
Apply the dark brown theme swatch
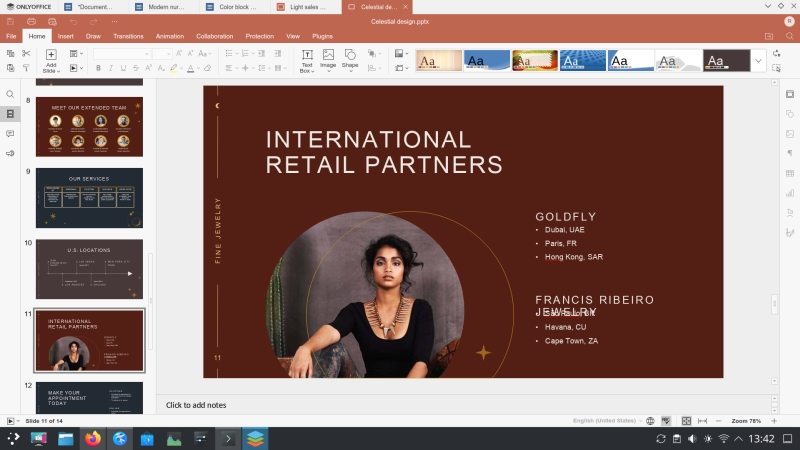pyautogui.click(x=727, y=61)
